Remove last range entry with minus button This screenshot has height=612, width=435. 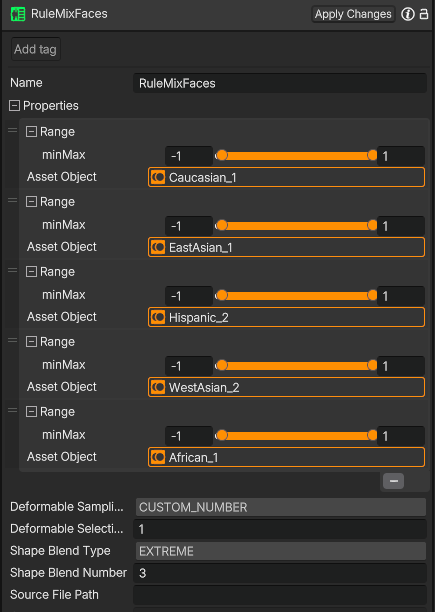pyautogui.click(x=393, y=481)
